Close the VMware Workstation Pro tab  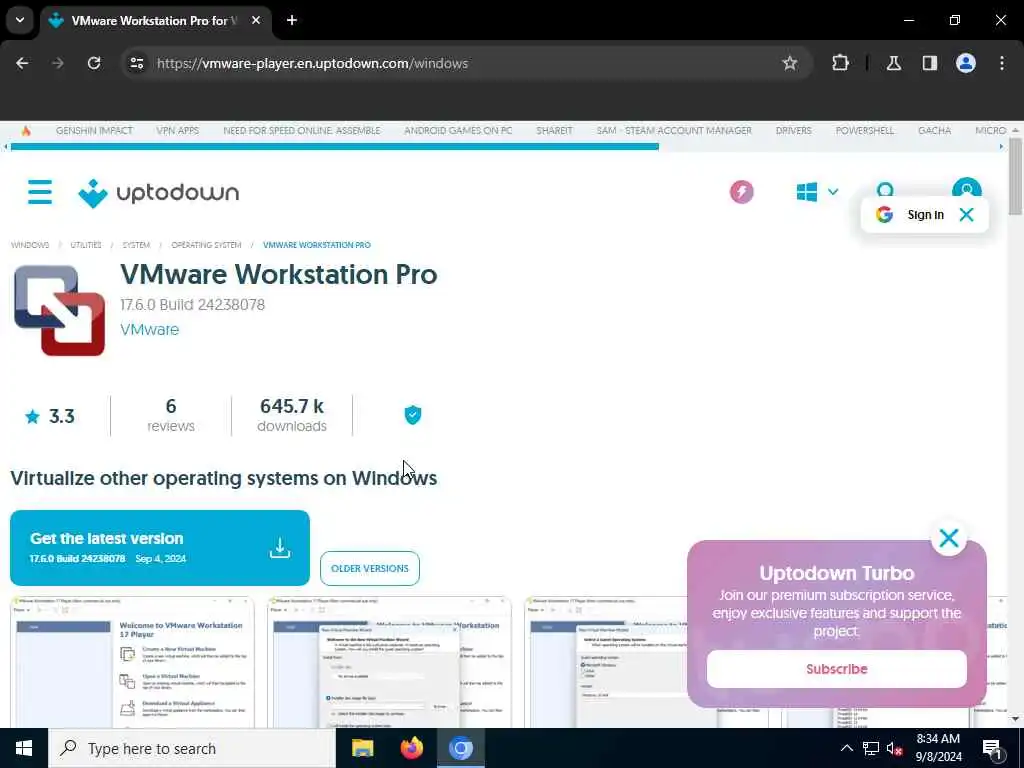coord(256,20)
